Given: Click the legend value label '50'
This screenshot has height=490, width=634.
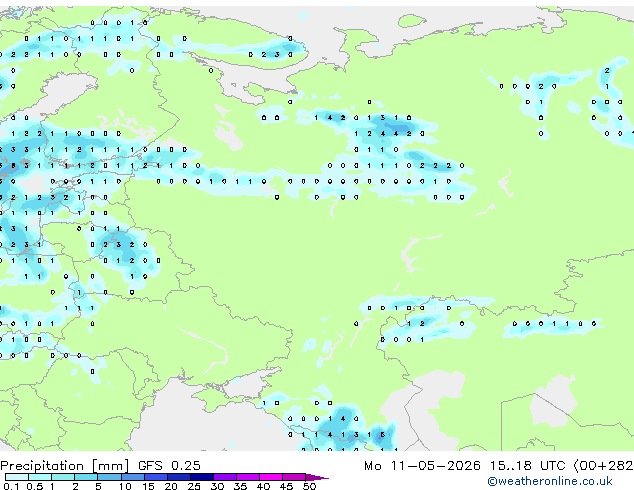Looking at the screenshot, I should coord(309,486).
